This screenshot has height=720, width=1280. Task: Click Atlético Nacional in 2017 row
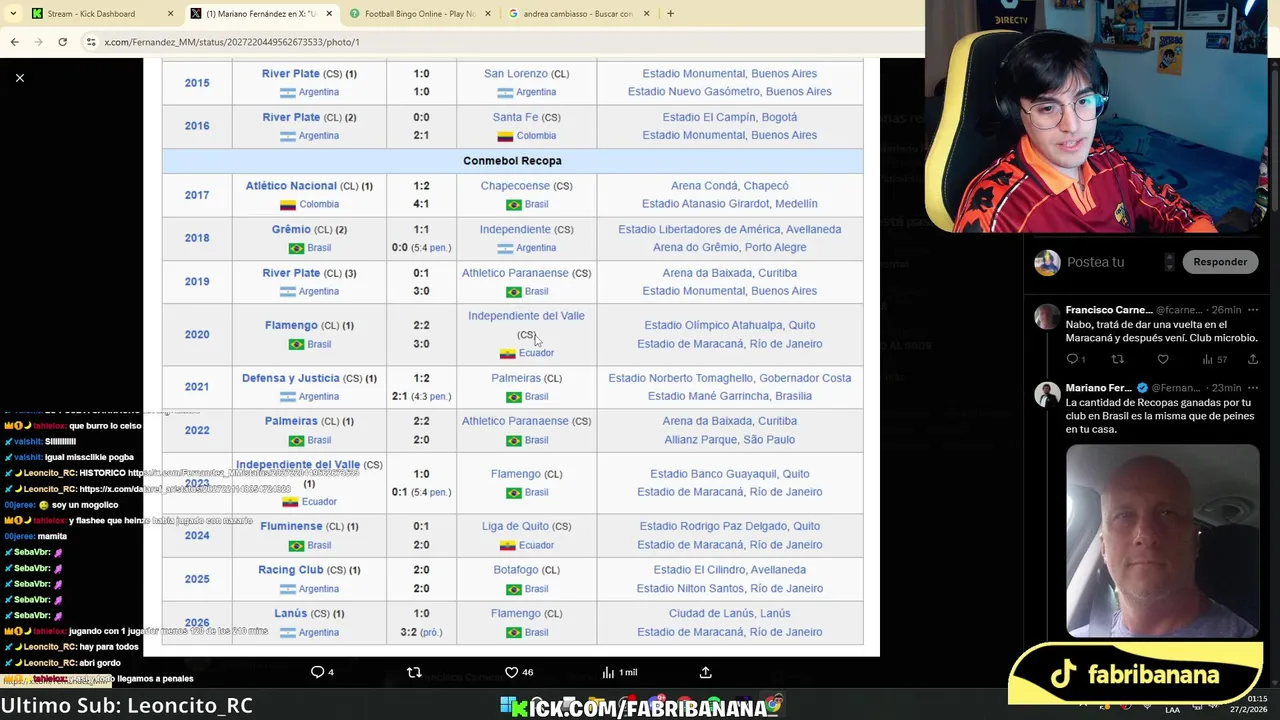coord(291,186)
